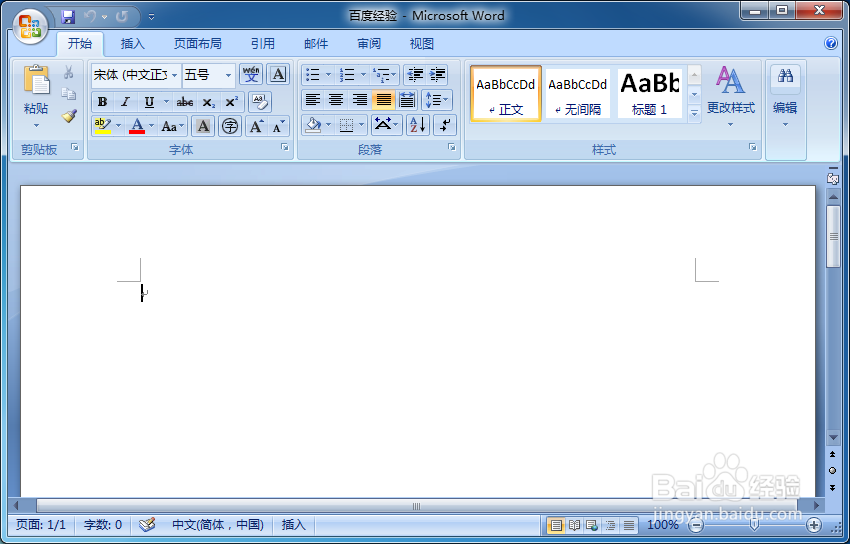
Task: Center align the paragraph
Action: point(336,100)
